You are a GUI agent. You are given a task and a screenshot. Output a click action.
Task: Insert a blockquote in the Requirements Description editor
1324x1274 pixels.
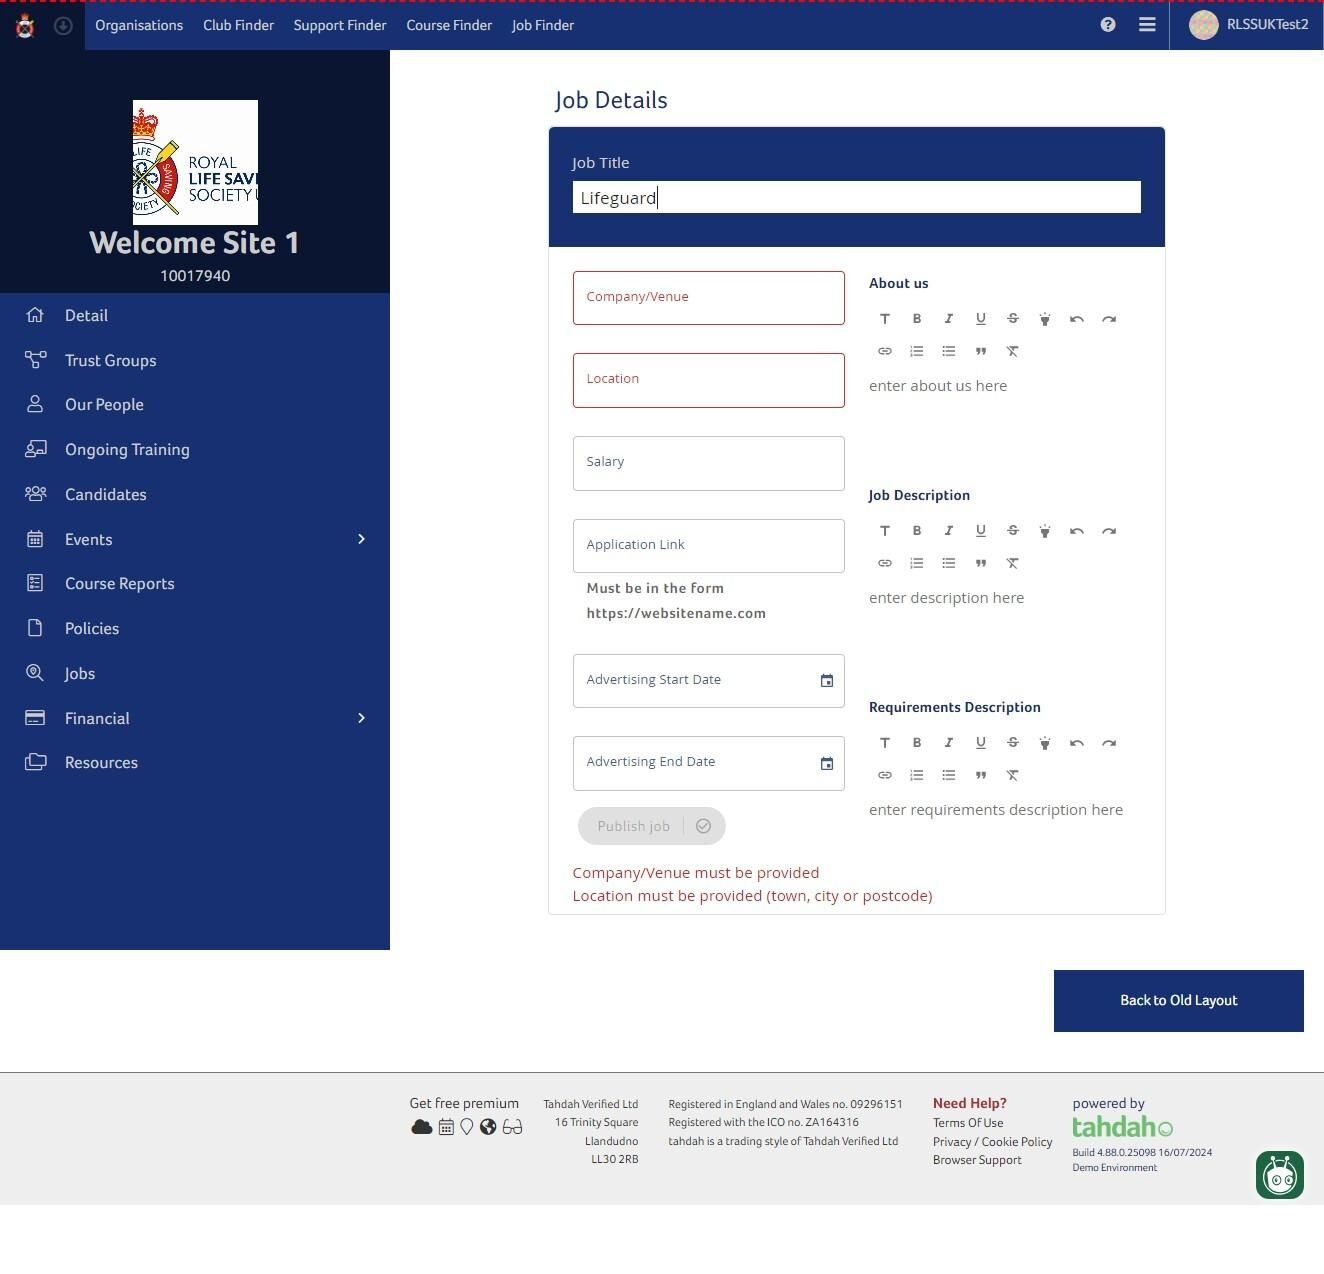[x=981, y=775]
